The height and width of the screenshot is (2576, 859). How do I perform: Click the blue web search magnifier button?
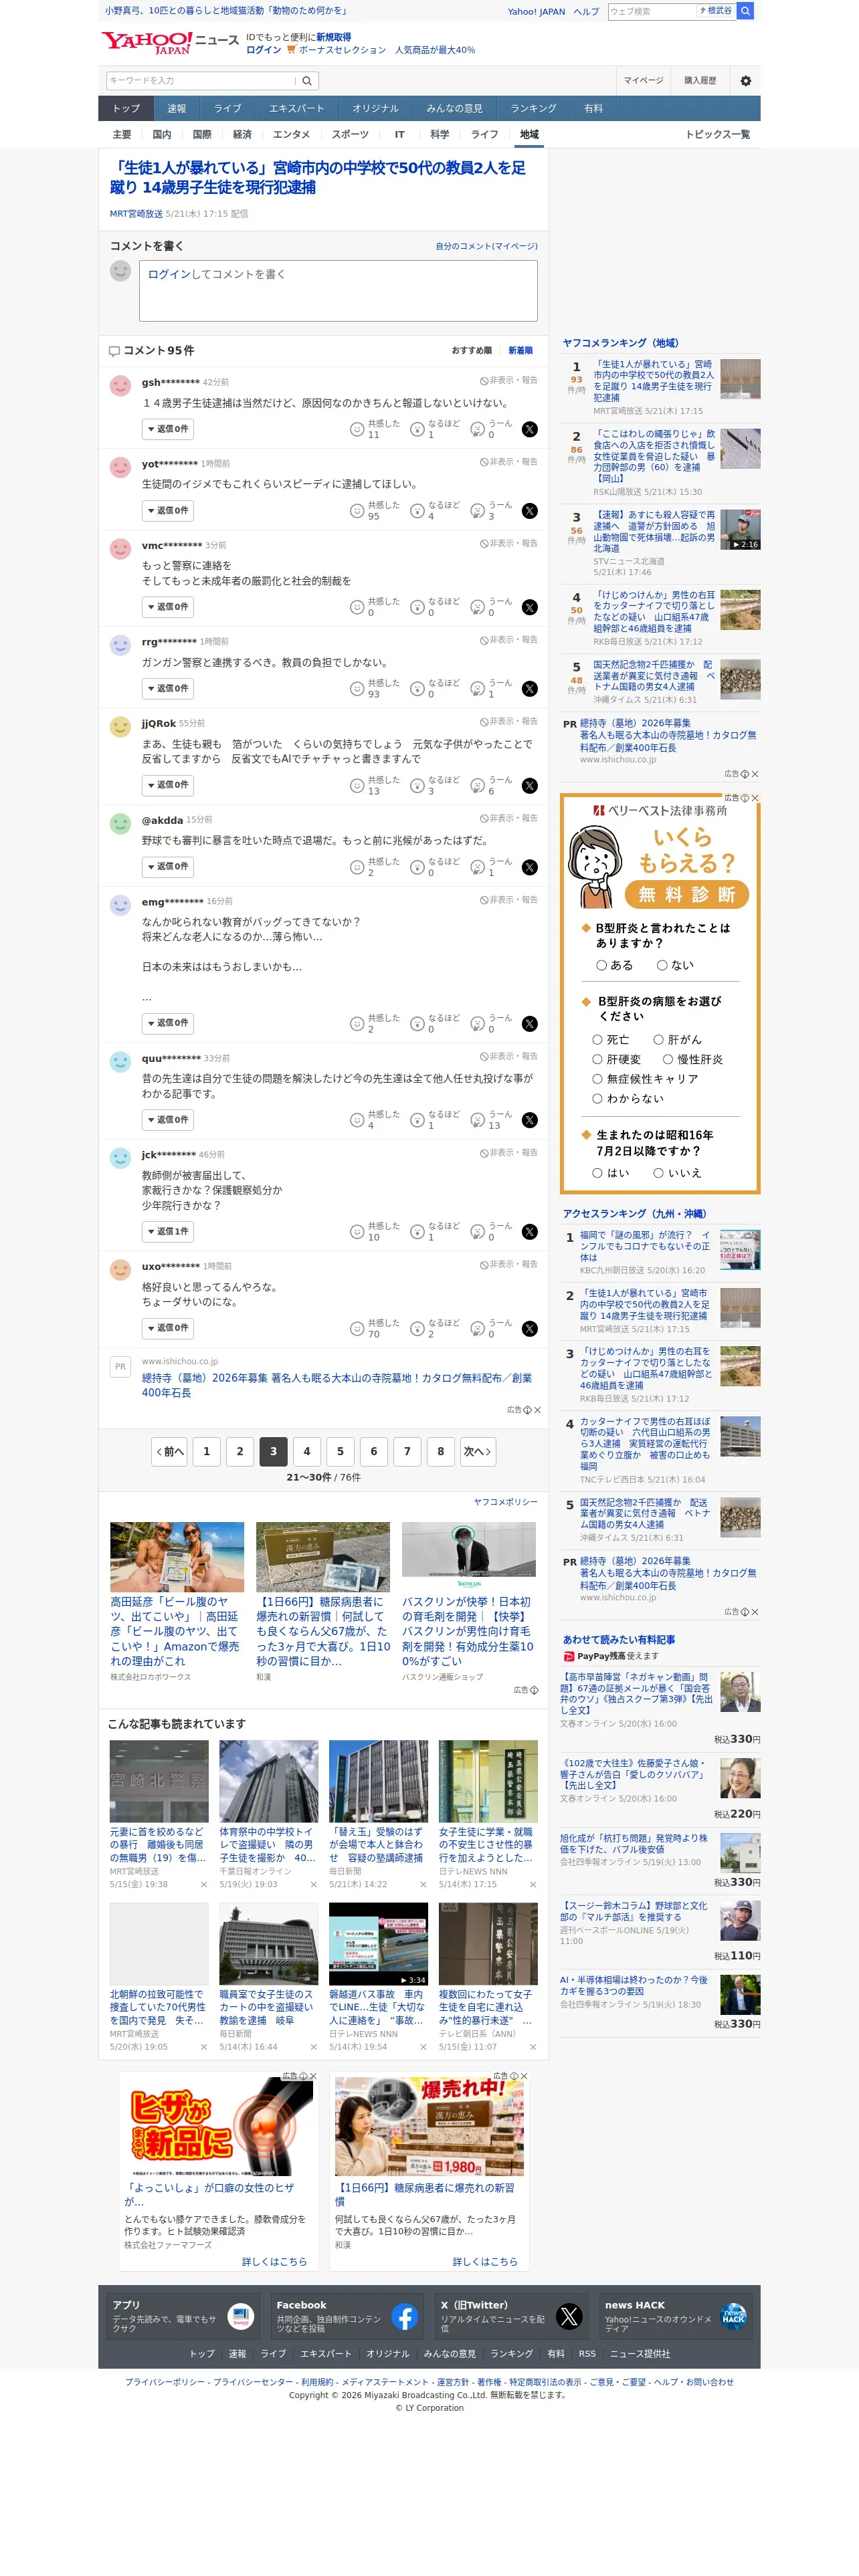point(745,11)
